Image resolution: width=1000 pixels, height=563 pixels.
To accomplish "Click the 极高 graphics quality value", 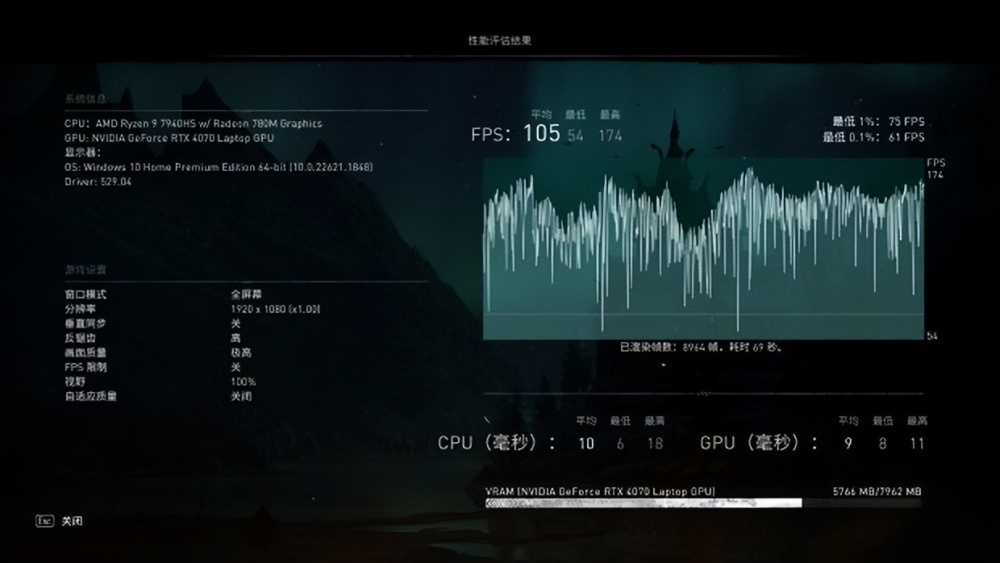I will point(241,353).
